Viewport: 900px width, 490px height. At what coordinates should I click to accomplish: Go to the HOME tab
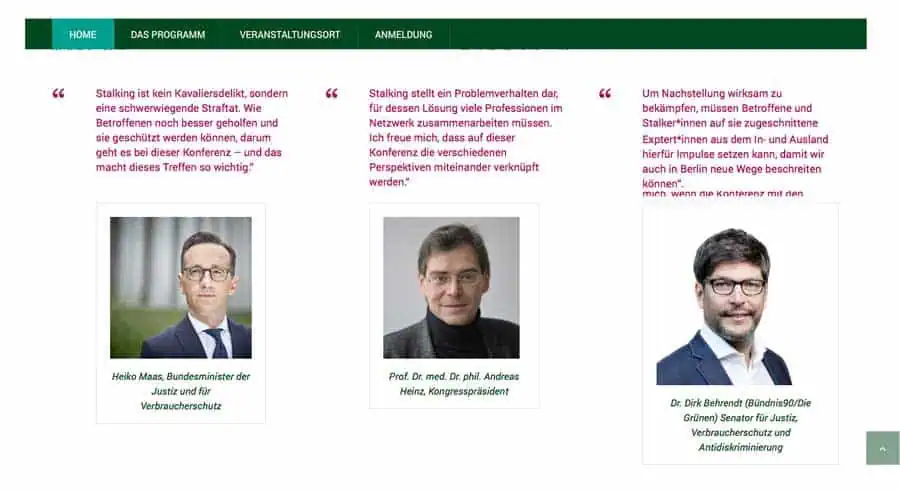[83, 35]
